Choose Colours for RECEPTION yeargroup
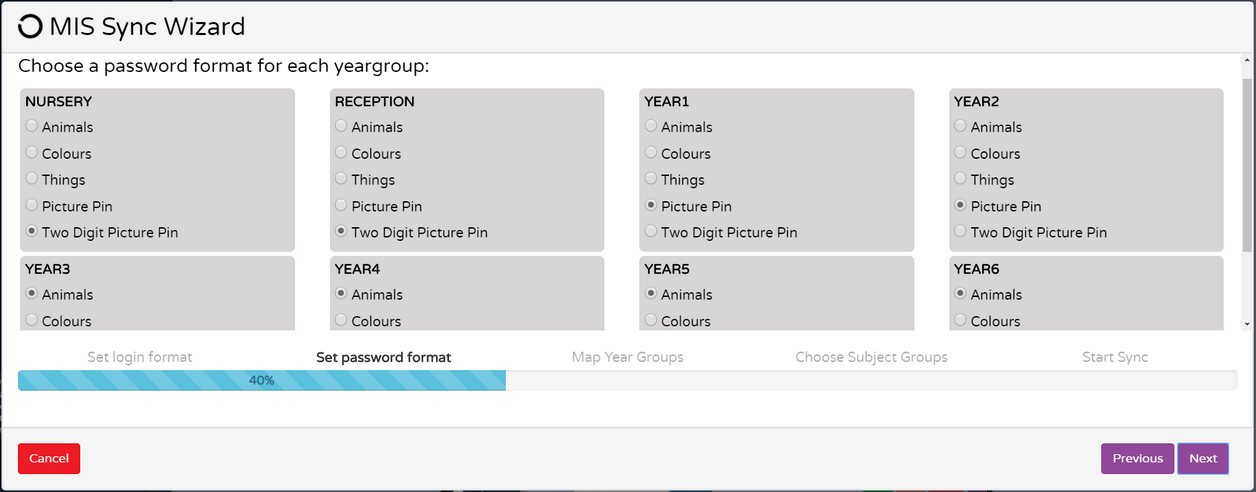Viewport: 1256px width, 492px height. [x=342, y=154]
